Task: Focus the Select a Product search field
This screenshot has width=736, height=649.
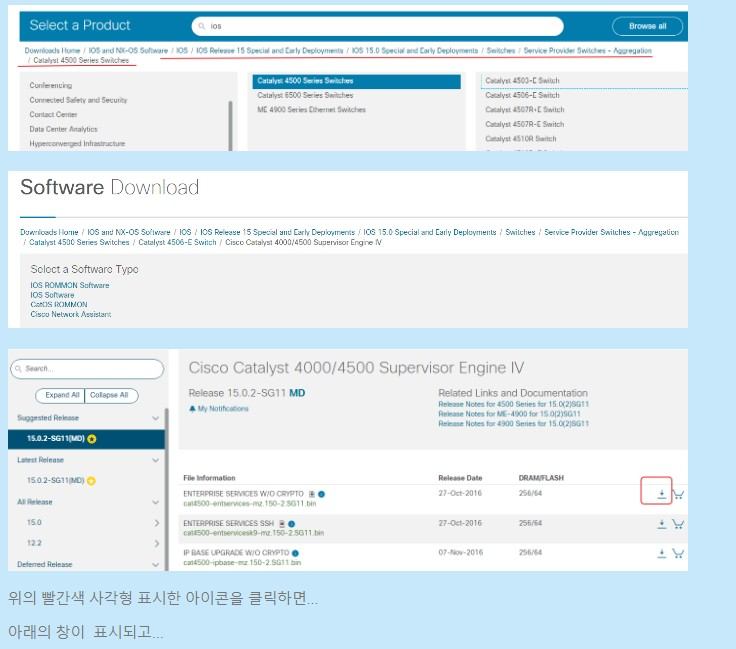Action: coord(377,26)
